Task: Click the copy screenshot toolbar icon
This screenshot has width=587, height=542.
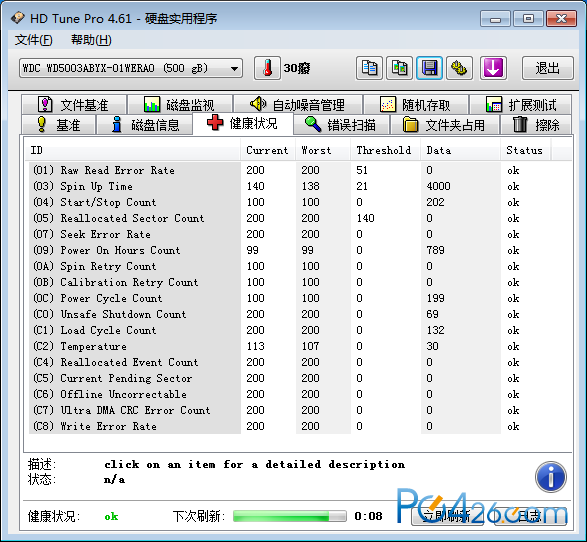Action: point(399,68)
